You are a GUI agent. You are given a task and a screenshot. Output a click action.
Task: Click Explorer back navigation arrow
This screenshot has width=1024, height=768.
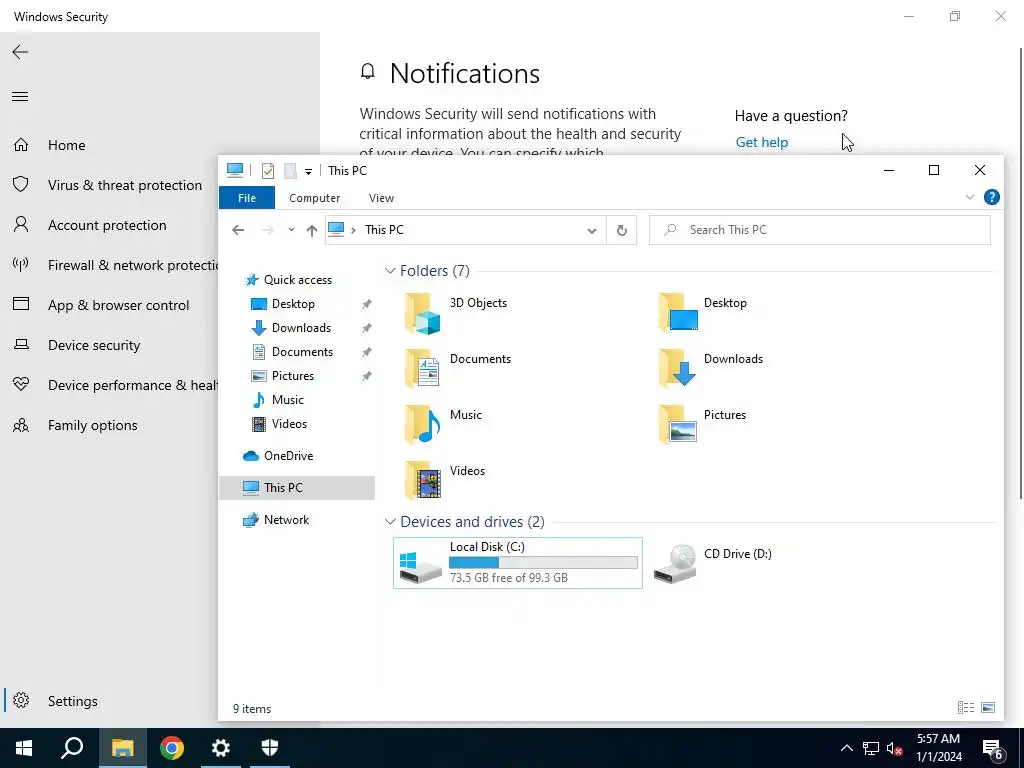(238, 230)
